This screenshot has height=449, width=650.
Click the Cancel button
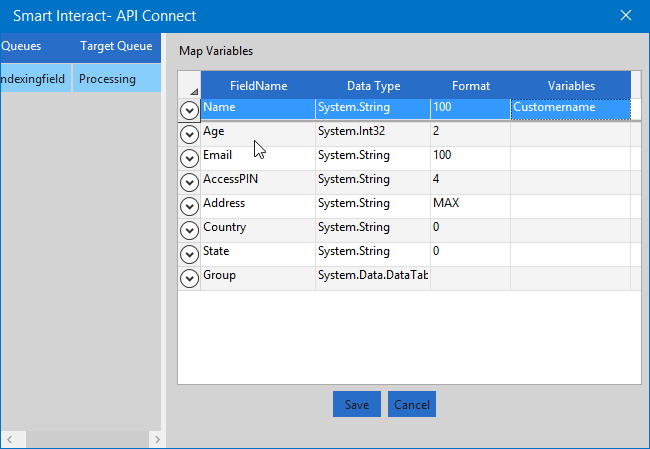tap(412, 405)
